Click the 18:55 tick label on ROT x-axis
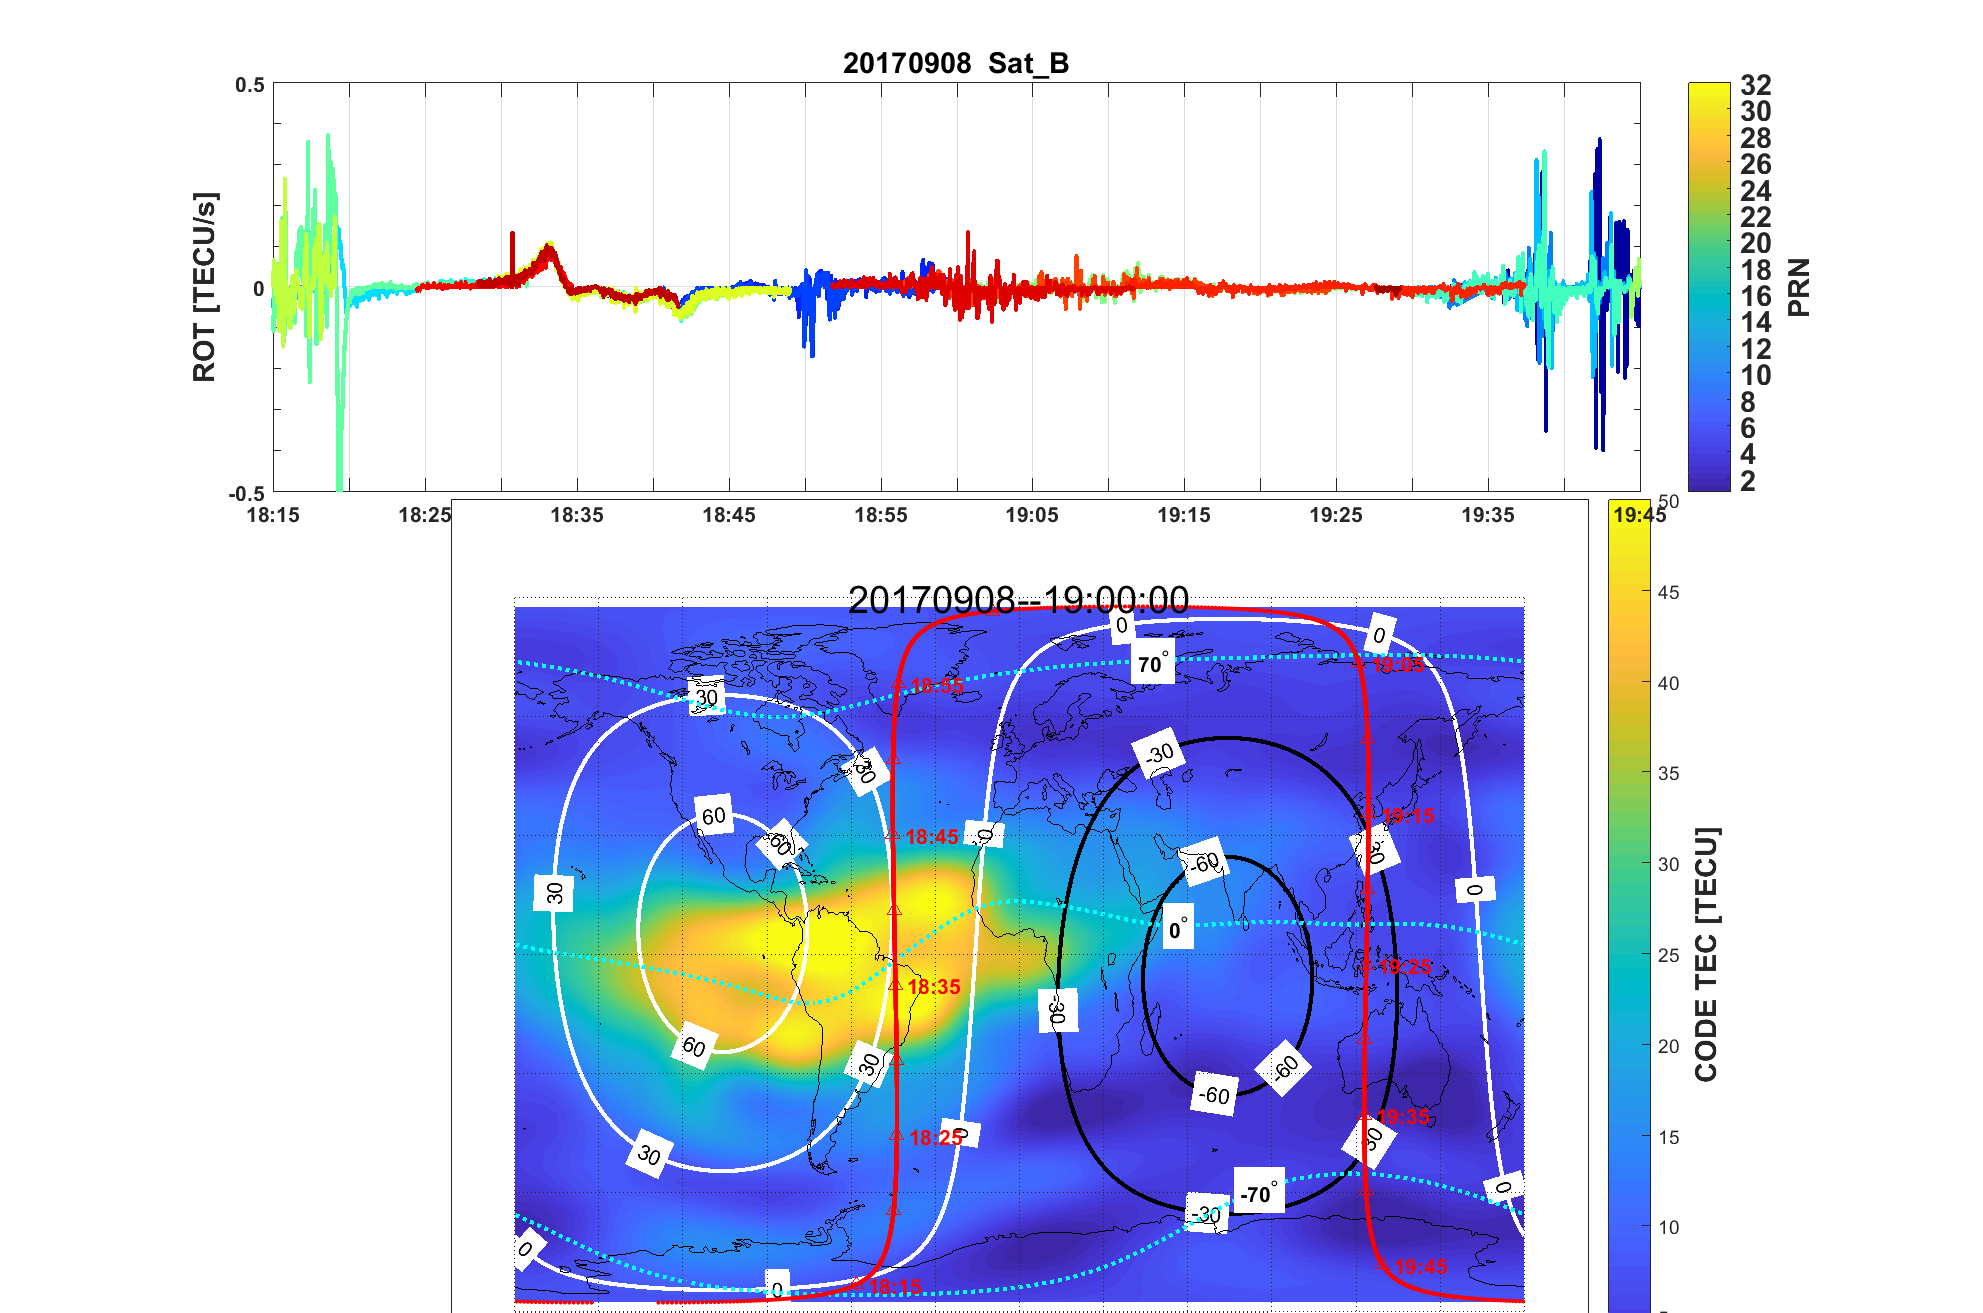 880,515
